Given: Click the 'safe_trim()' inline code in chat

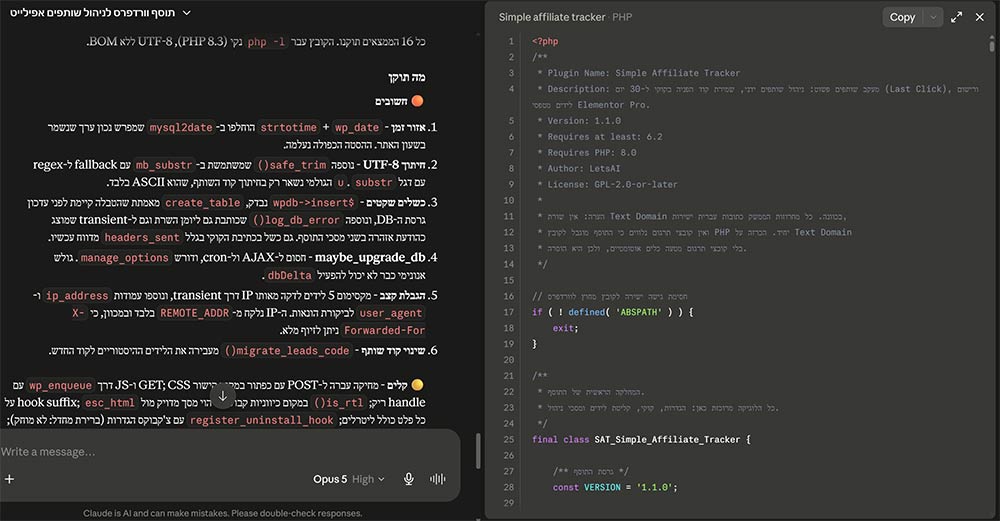Looking at the screenshot, I should click(x=291, y=165).
